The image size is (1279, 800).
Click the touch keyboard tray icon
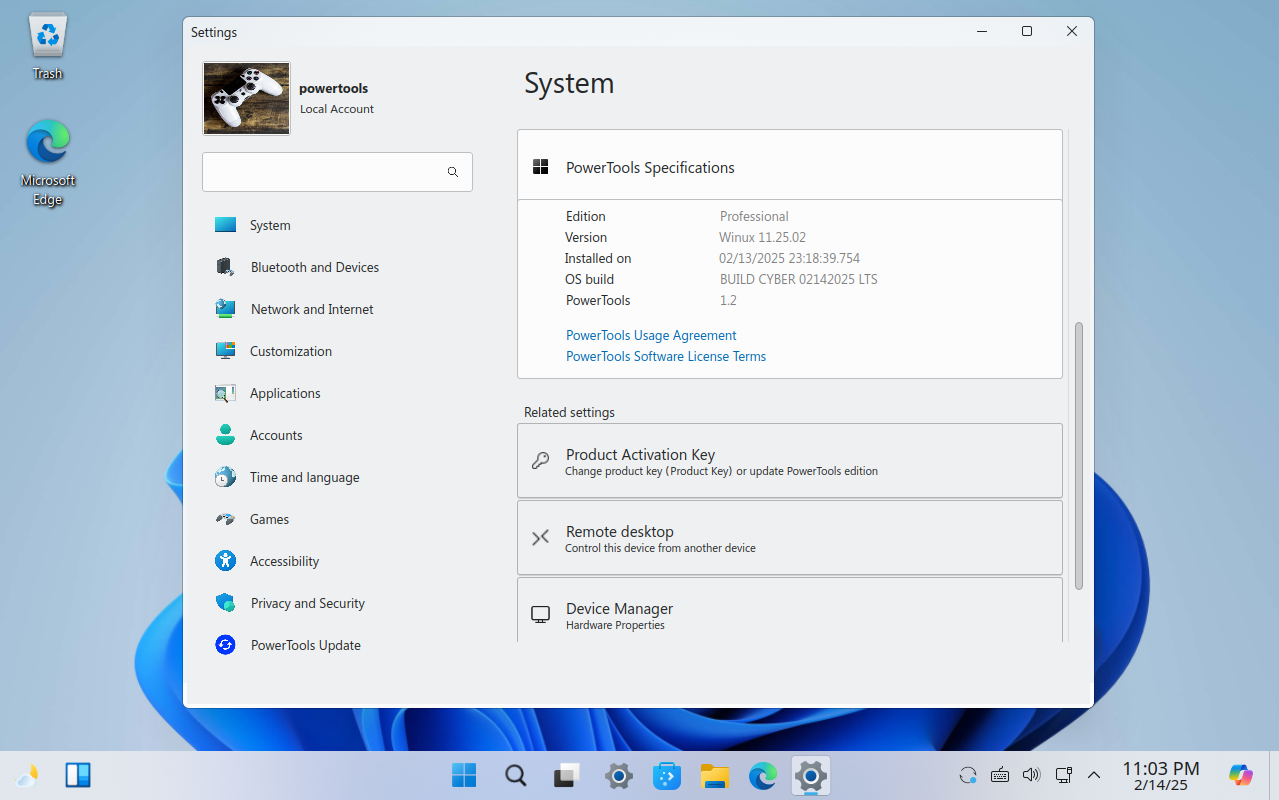coord(999,775)
